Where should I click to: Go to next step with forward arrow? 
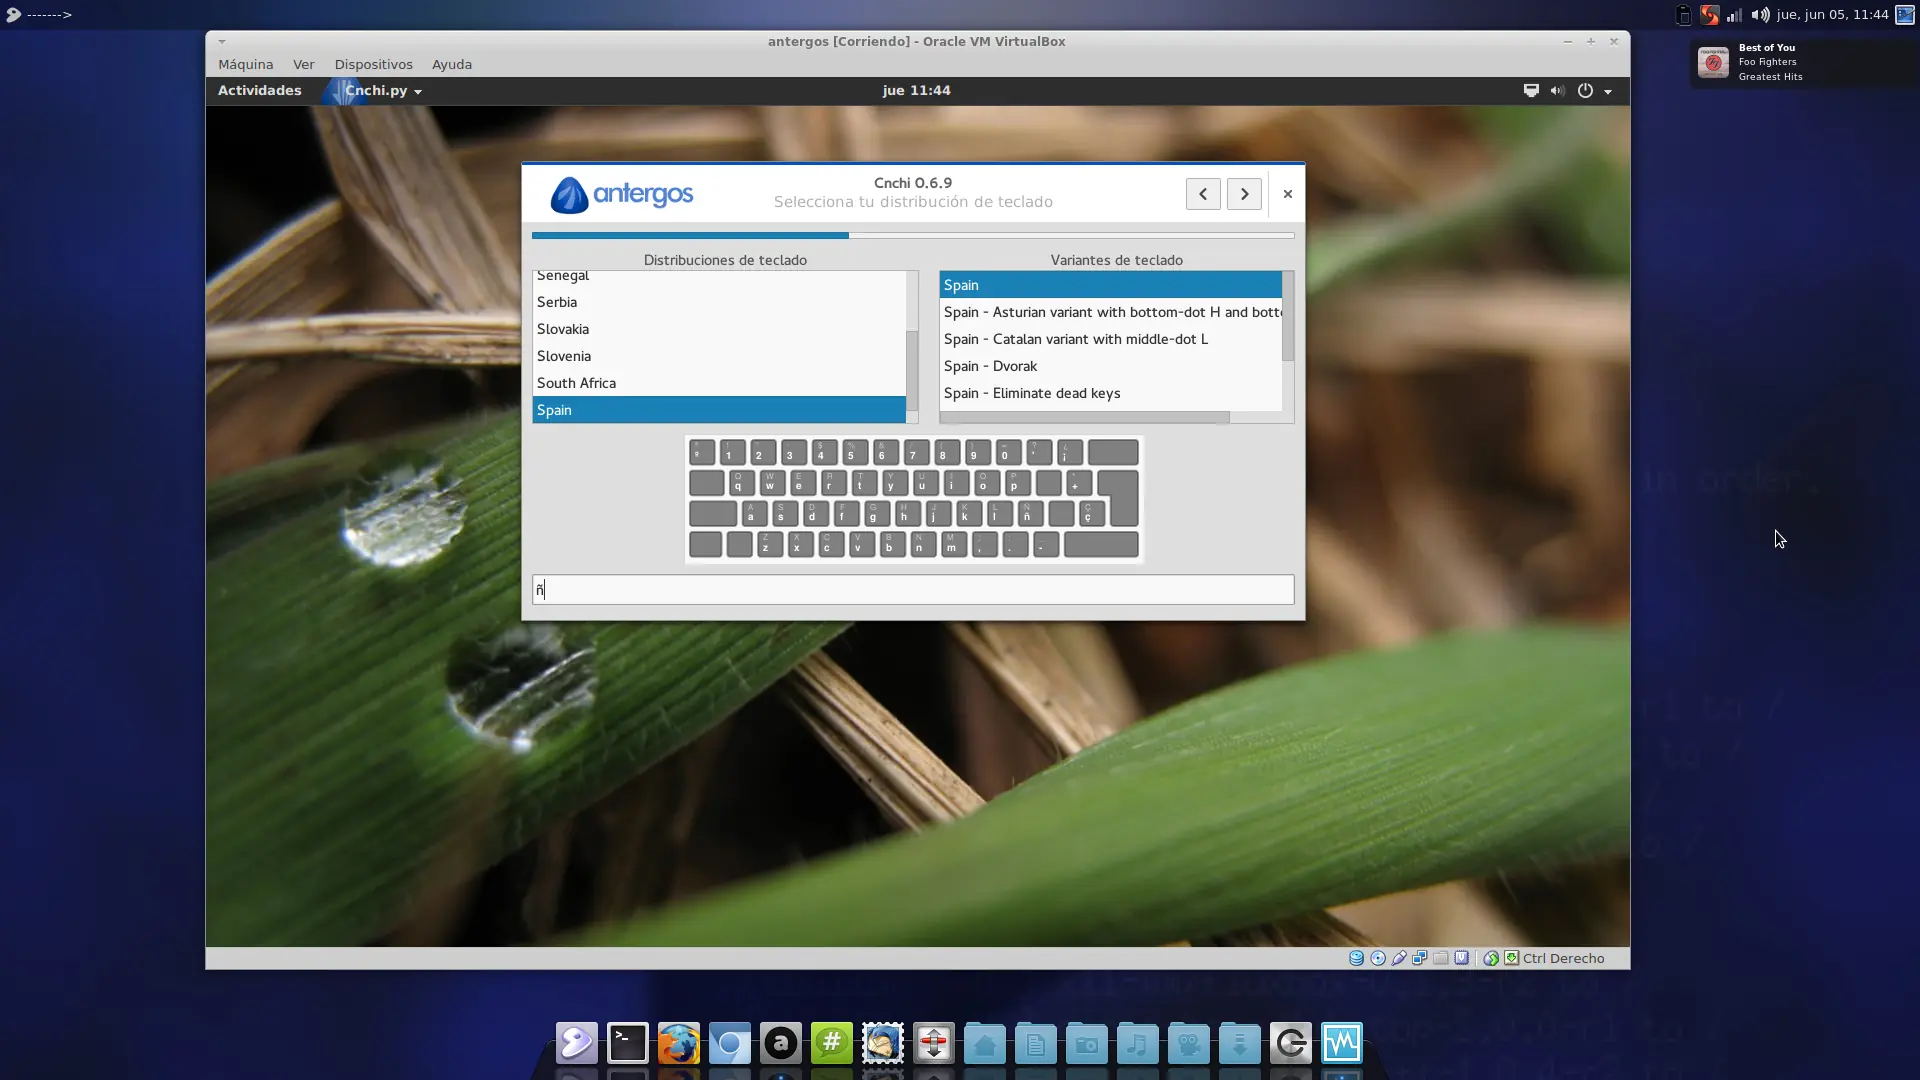coord(1244,194)
